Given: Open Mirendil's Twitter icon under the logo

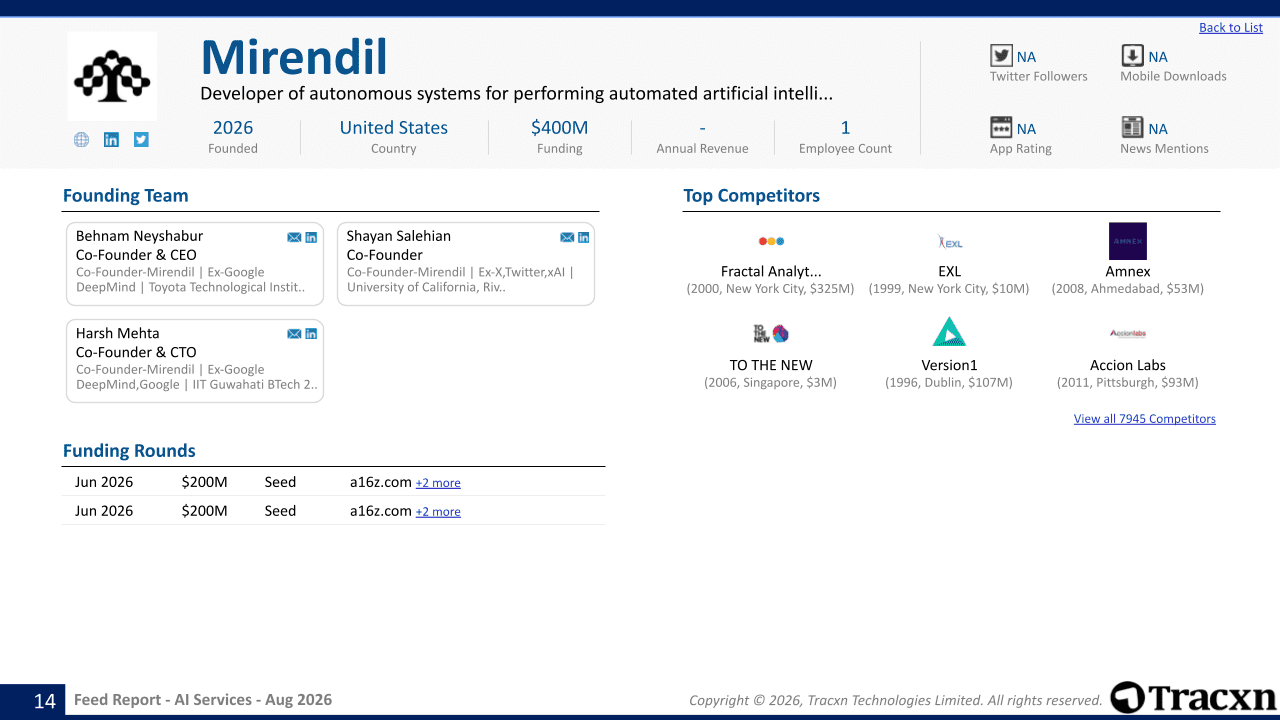Looking at the screenshot, I should pyautogui.click(x=141, y=140).
